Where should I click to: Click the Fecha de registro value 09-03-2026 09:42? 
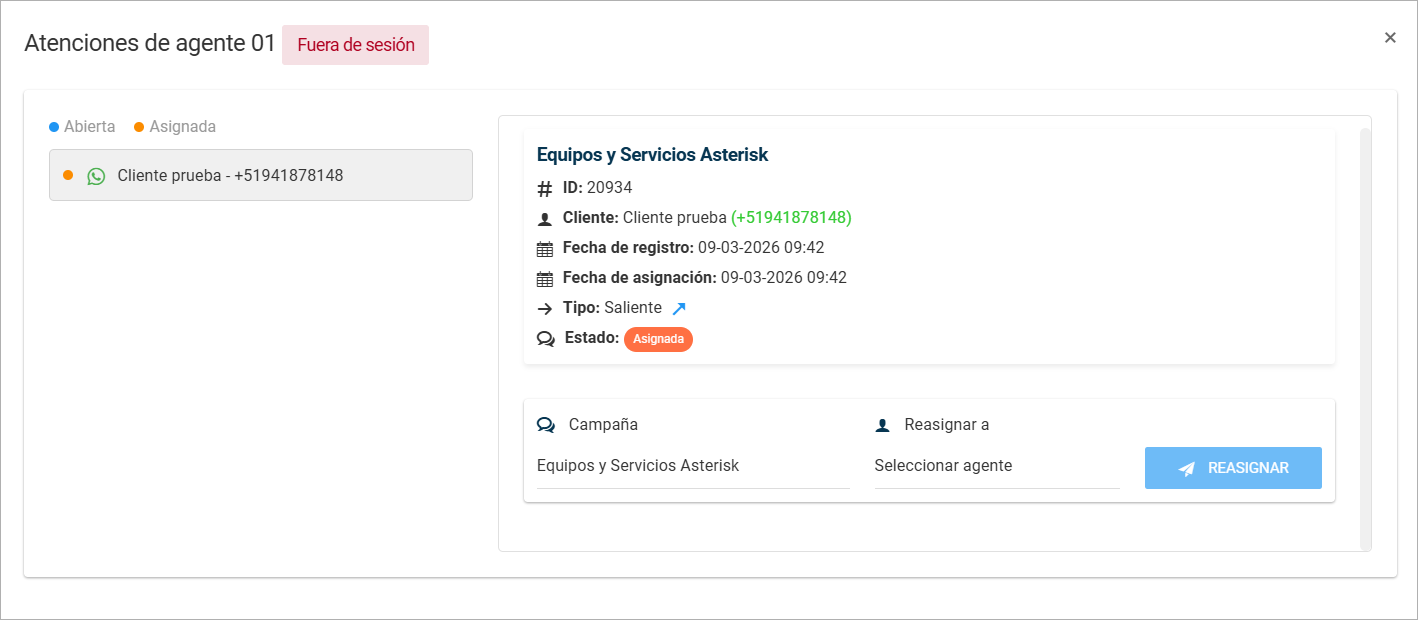(761, 248)
